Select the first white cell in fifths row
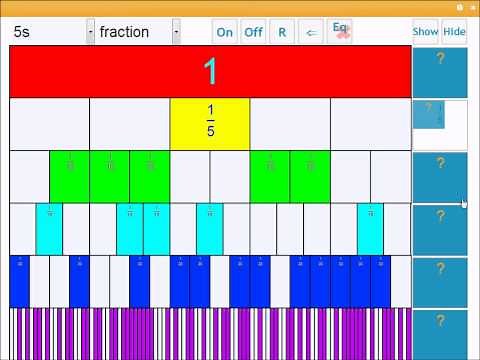The width and height of the screenshot is (480, 360). tap(50, 124)
